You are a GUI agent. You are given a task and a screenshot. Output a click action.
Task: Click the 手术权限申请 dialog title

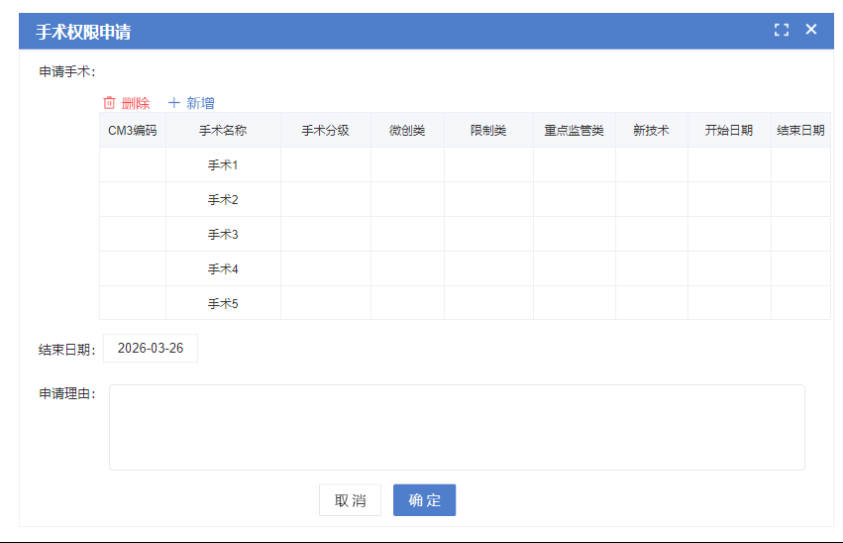(83, 32)
